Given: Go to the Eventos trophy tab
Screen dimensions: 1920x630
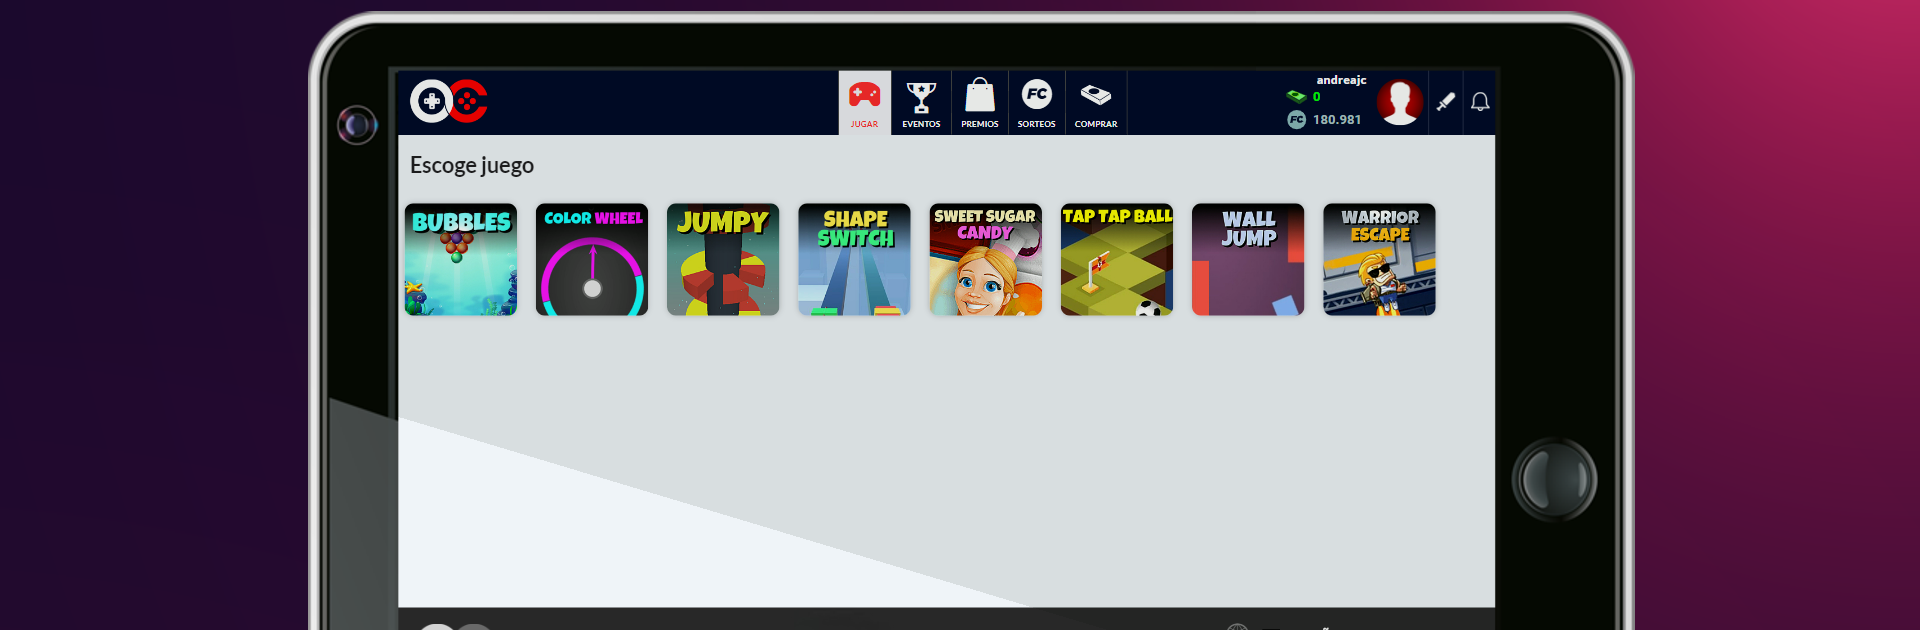Looking at the screenshot, I should pyautogui.click(x=921, y=103).
